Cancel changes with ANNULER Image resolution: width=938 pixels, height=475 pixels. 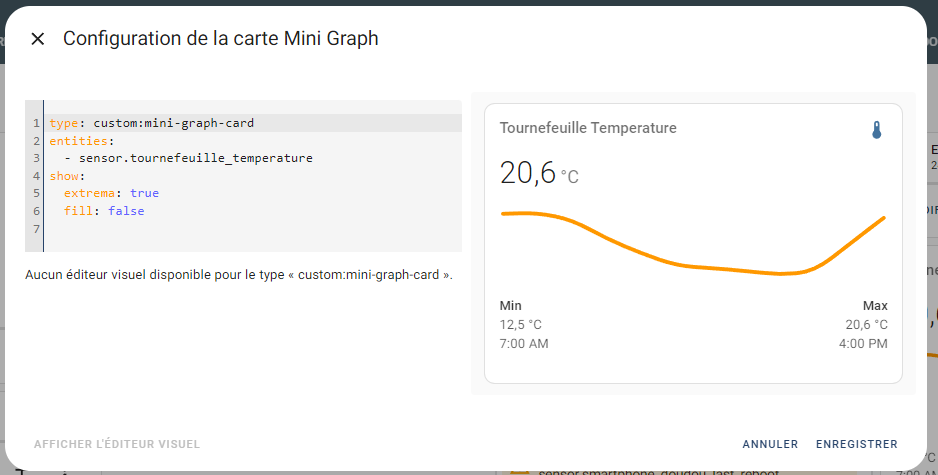click(x=770, y=444)
